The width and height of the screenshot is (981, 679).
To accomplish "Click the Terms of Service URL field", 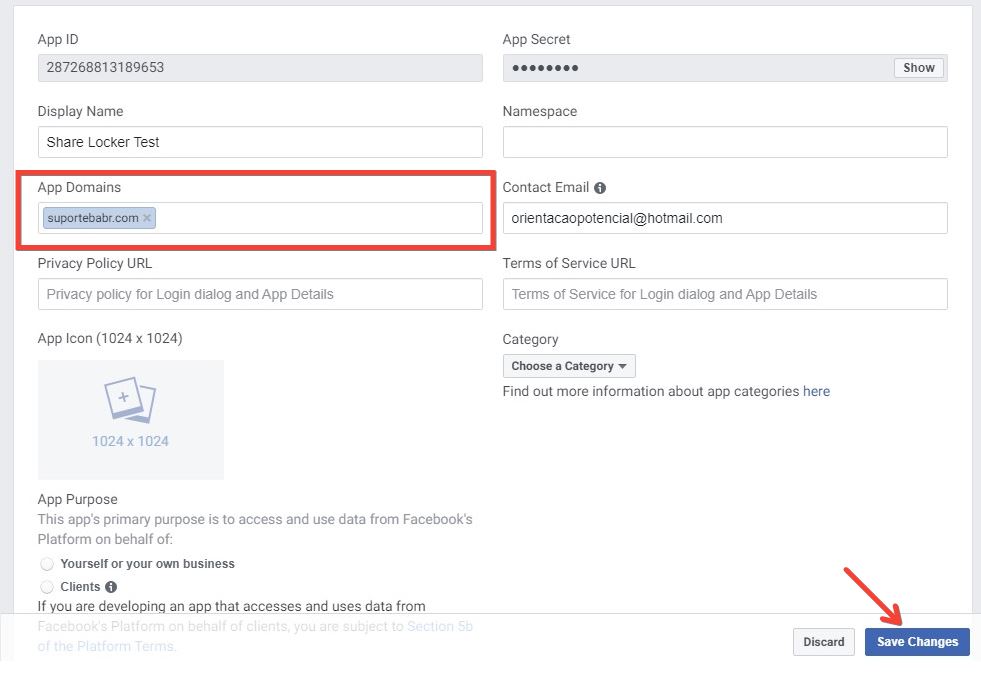I will click(x=725, y=294).
